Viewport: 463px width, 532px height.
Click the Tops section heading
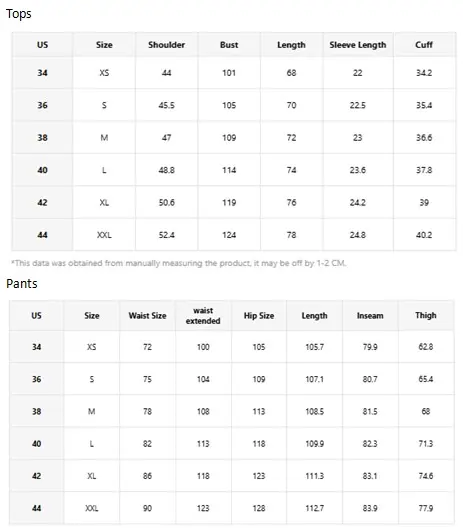pos(19,14)
